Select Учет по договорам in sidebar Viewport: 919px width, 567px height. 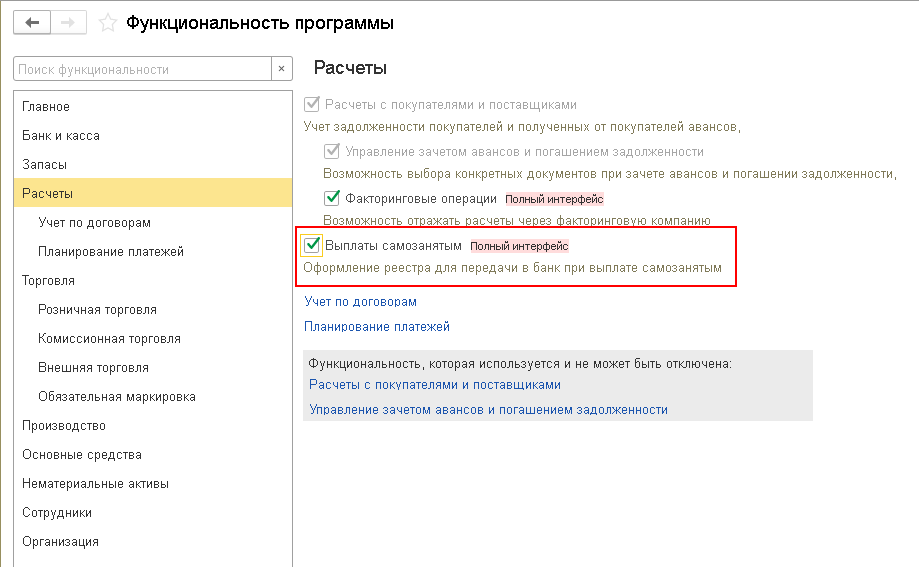94,223
